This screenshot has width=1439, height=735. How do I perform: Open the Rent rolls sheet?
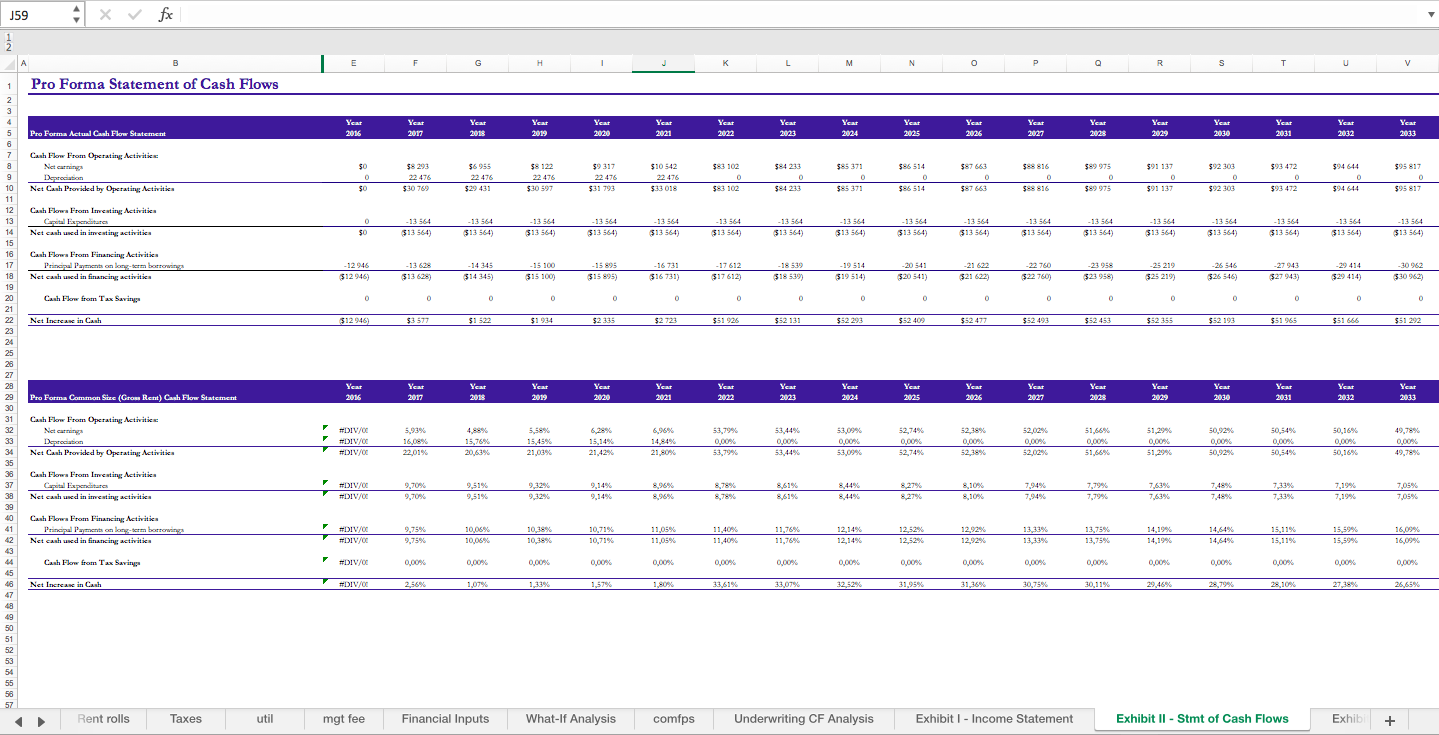click(103, 719)
